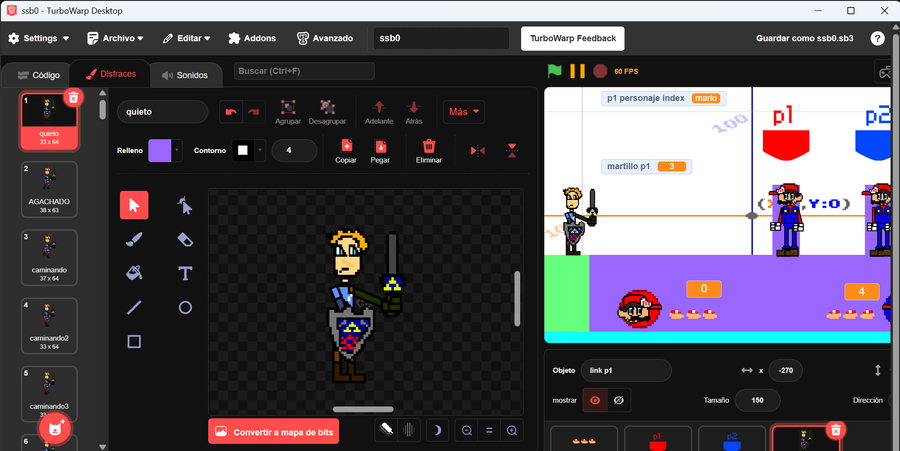Undo the last costume edit
This screenshot has height=451, width=900.
(231, 112)
